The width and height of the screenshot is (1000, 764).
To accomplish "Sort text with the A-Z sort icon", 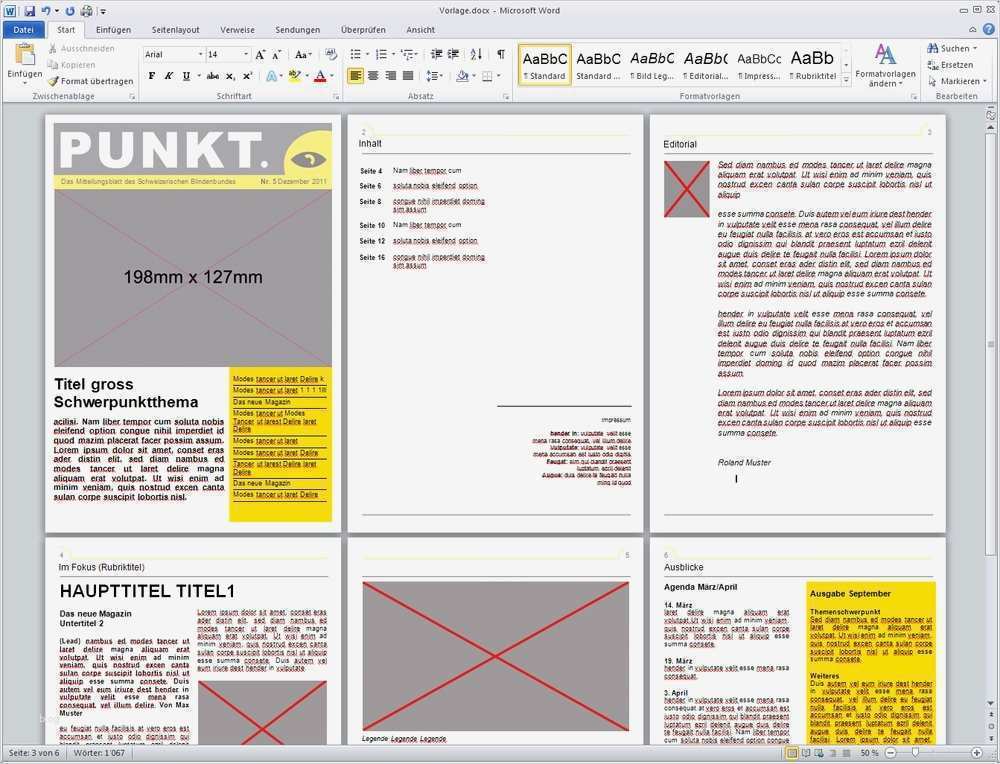I will click(x=476, y=55).
